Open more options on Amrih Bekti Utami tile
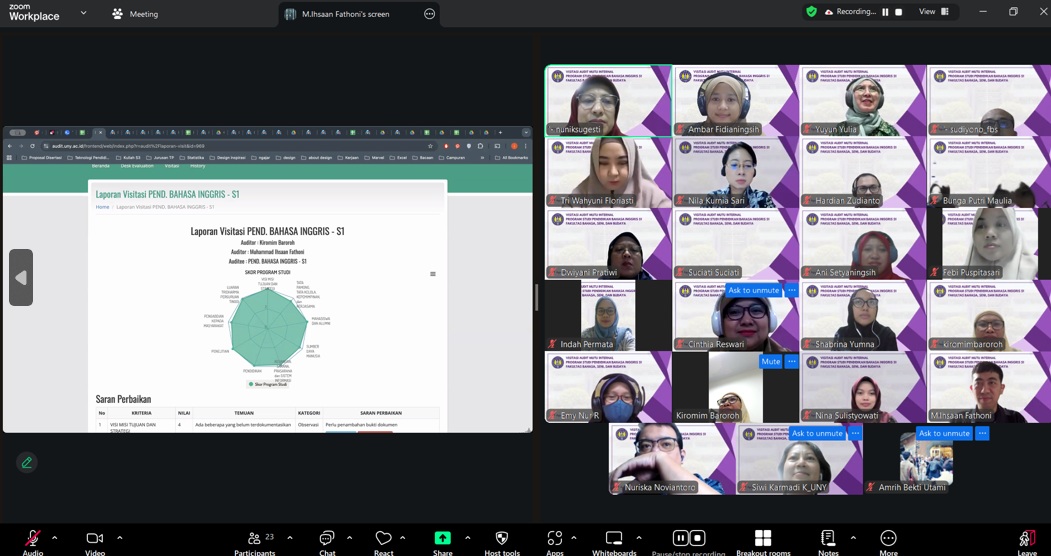This screenshot has width=1051, height=556. 982,433
